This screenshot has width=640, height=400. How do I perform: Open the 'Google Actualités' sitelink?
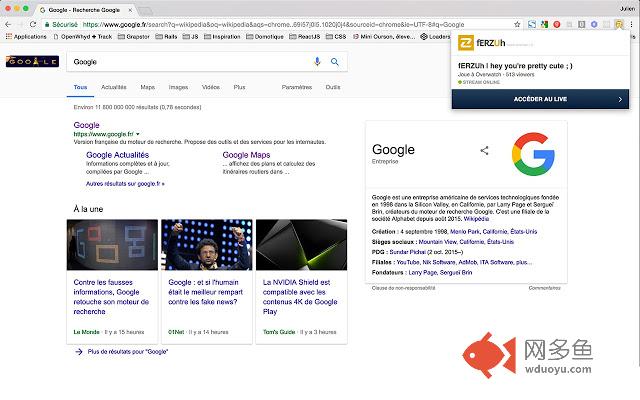point(118,155)
